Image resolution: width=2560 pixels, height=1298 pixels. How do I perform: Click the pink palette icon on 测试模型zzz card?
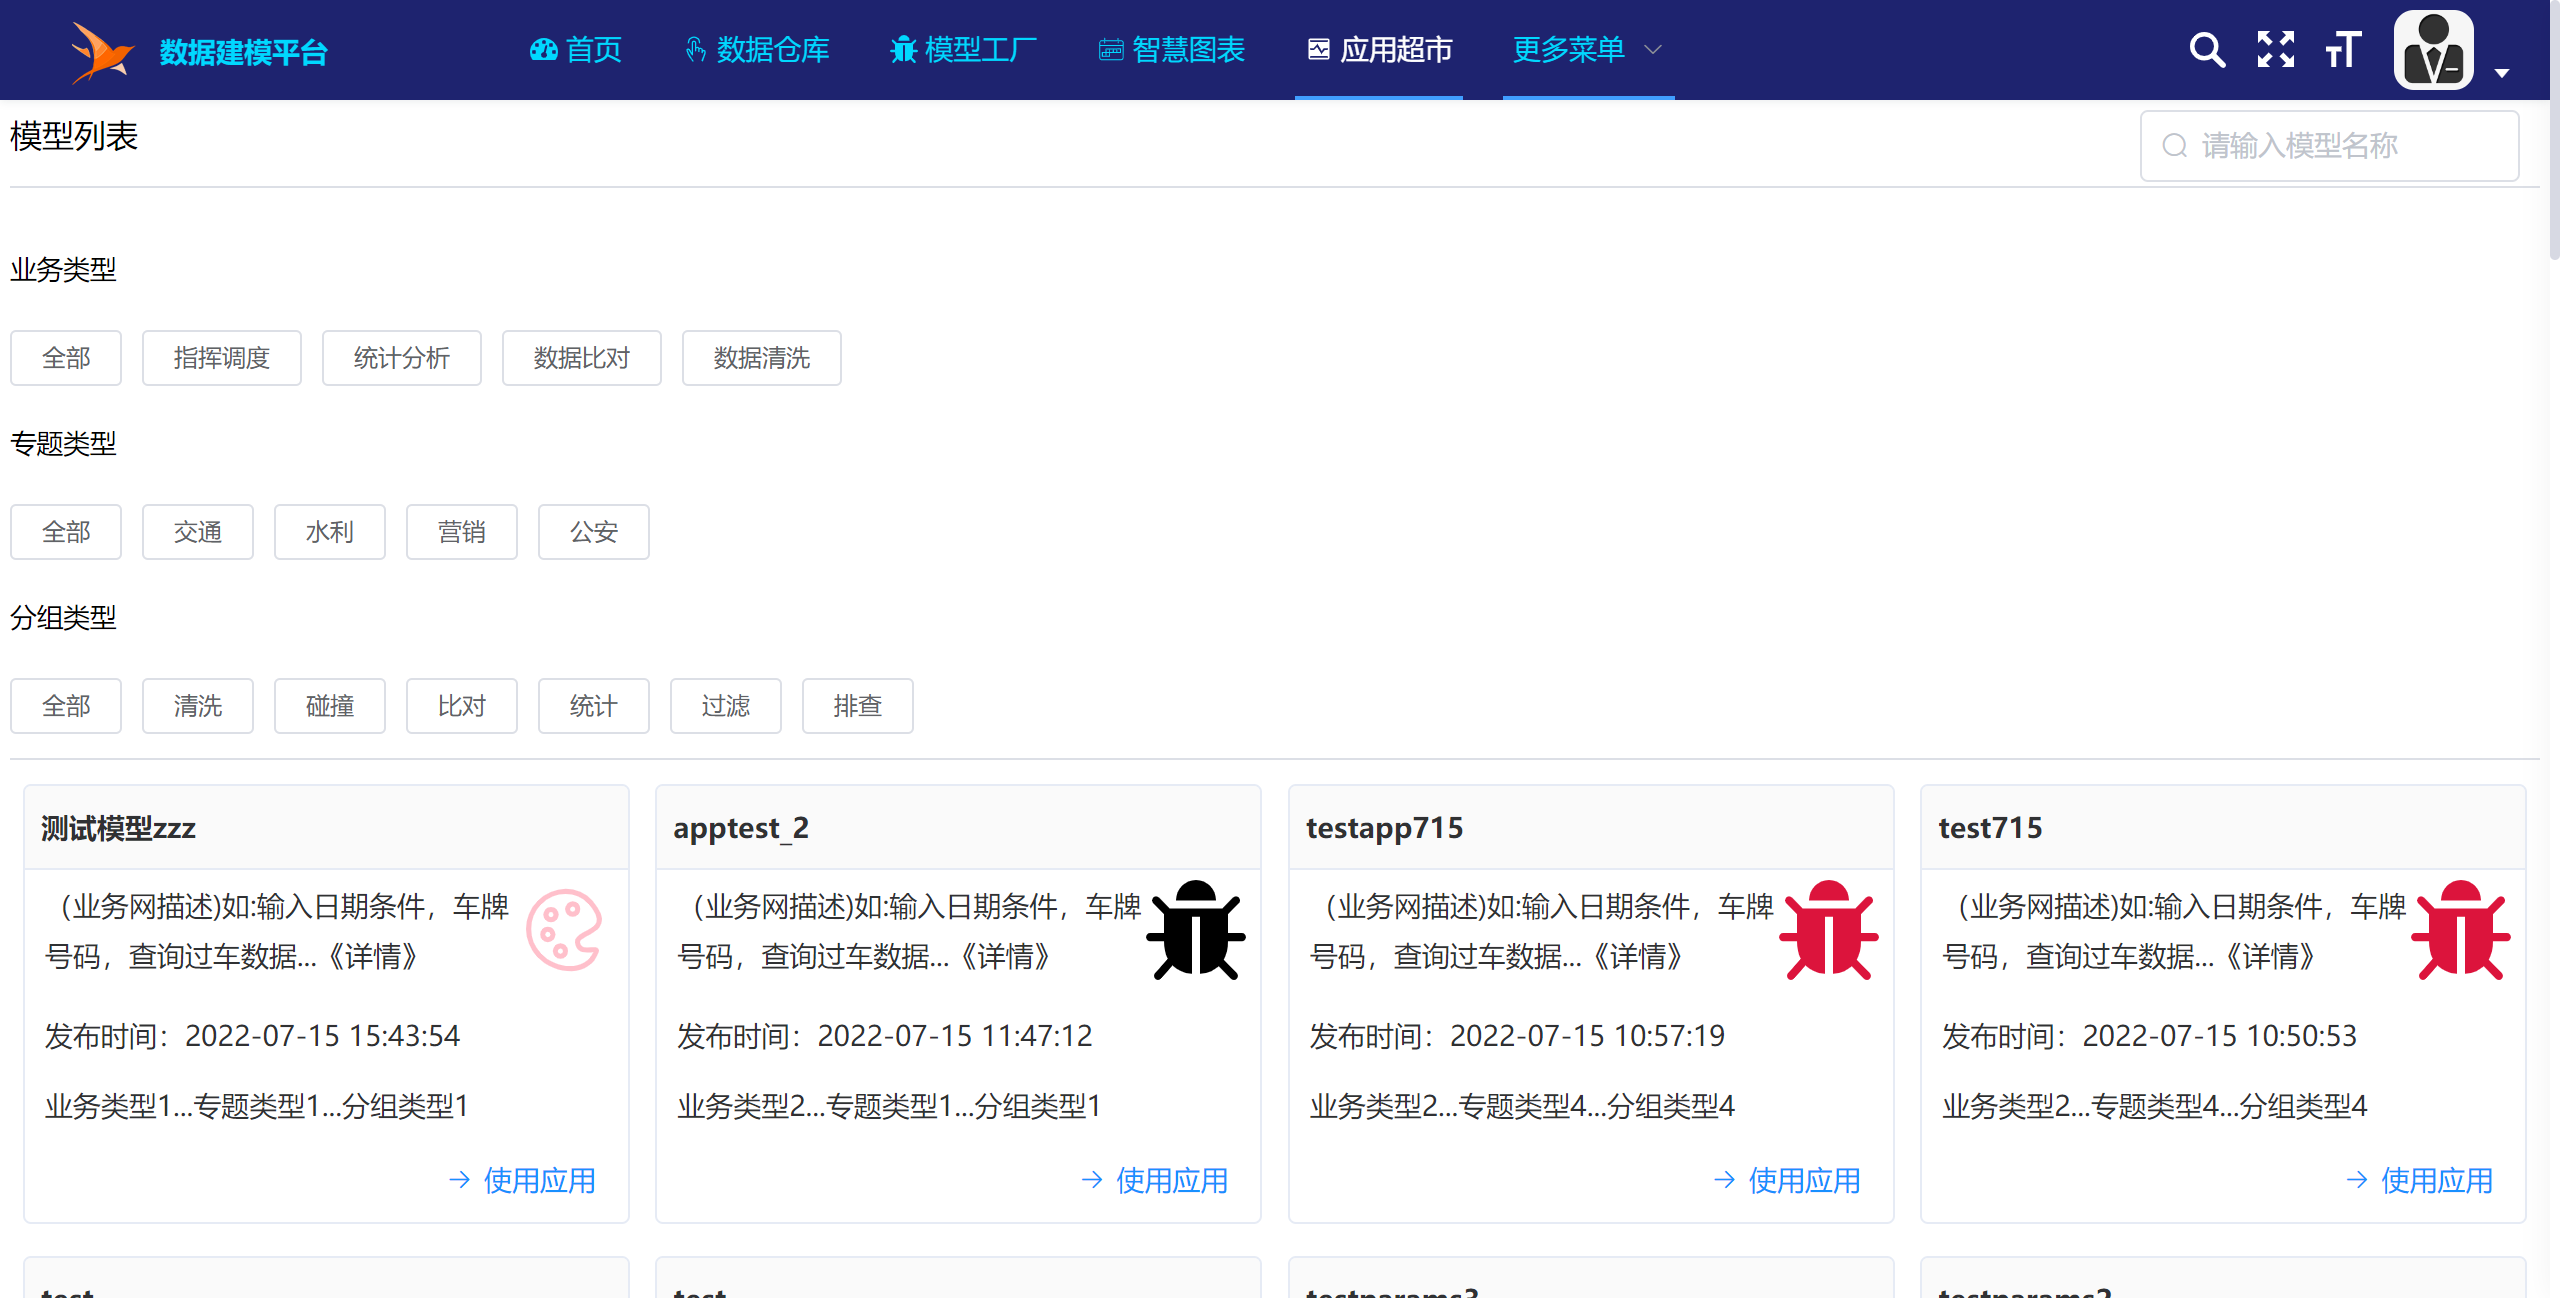tap(564, 930)
